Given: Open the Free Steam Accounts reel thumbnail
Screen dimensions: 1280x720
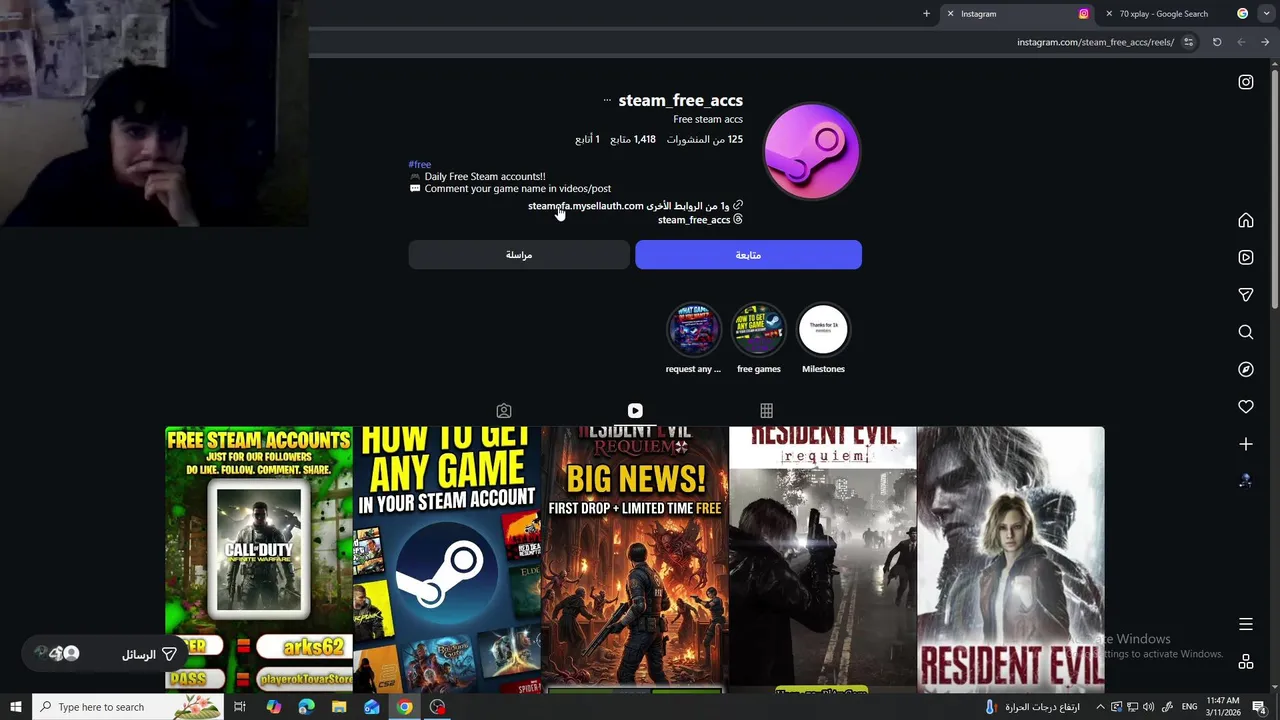Looking at the screenshot, I should coord(259,559).
